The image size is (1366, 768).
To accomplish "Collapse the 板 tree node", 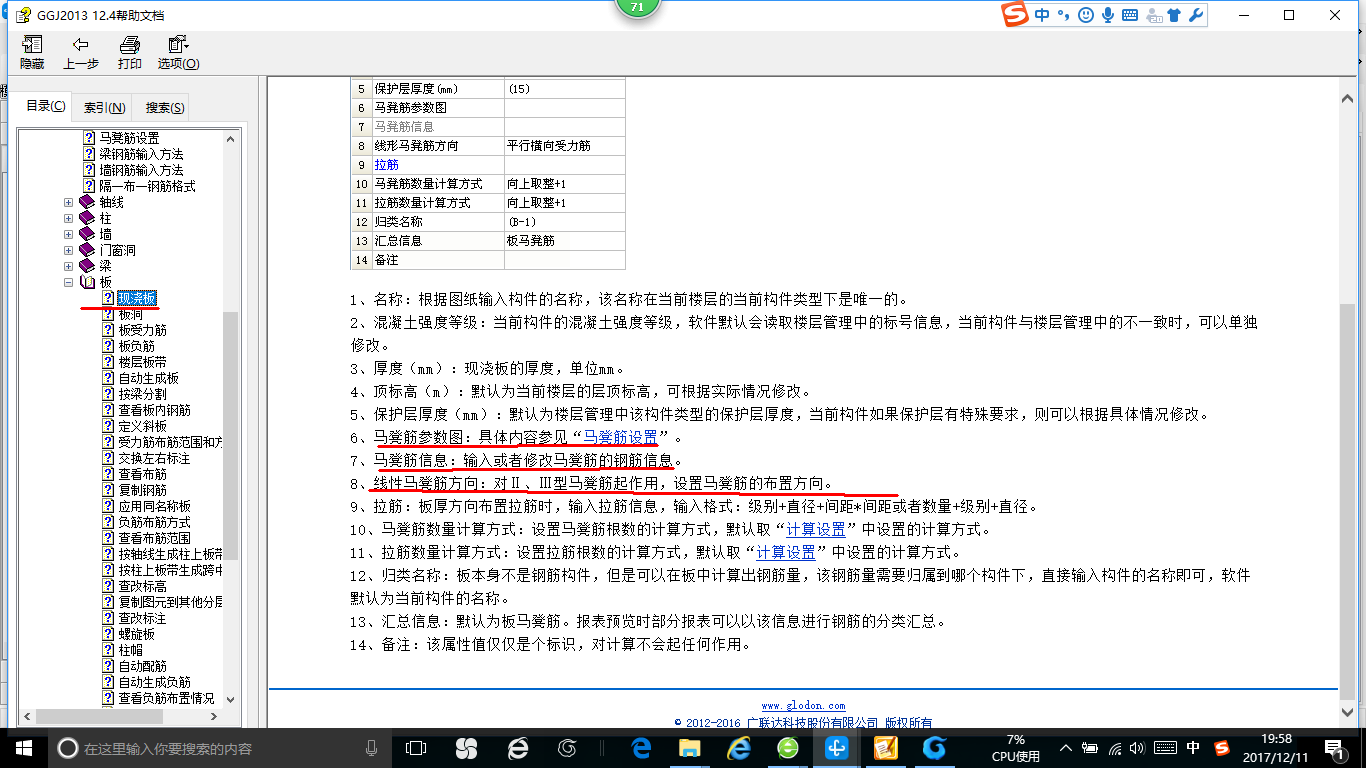I will tap(69, 282).
